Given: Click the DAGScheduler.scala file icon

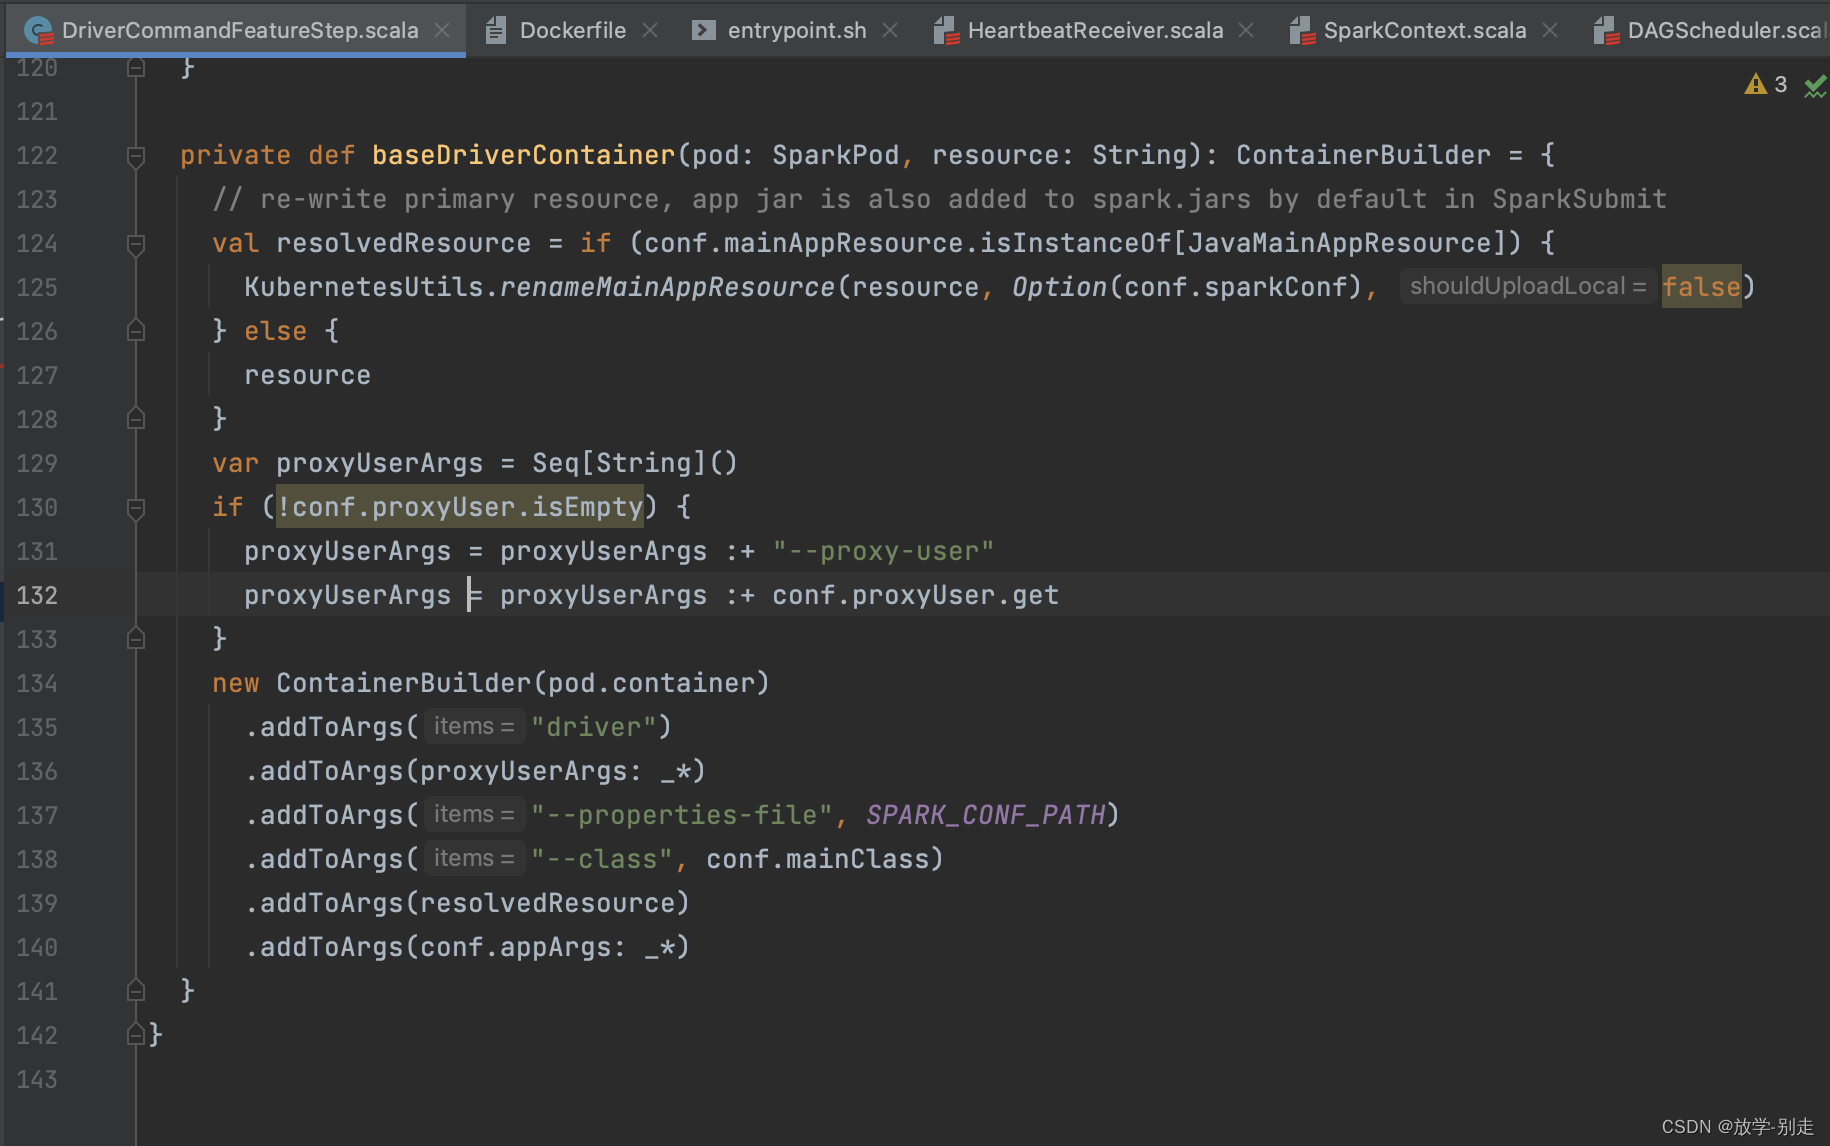Looking at the screenshot, I should click(x=1605, y=31).
